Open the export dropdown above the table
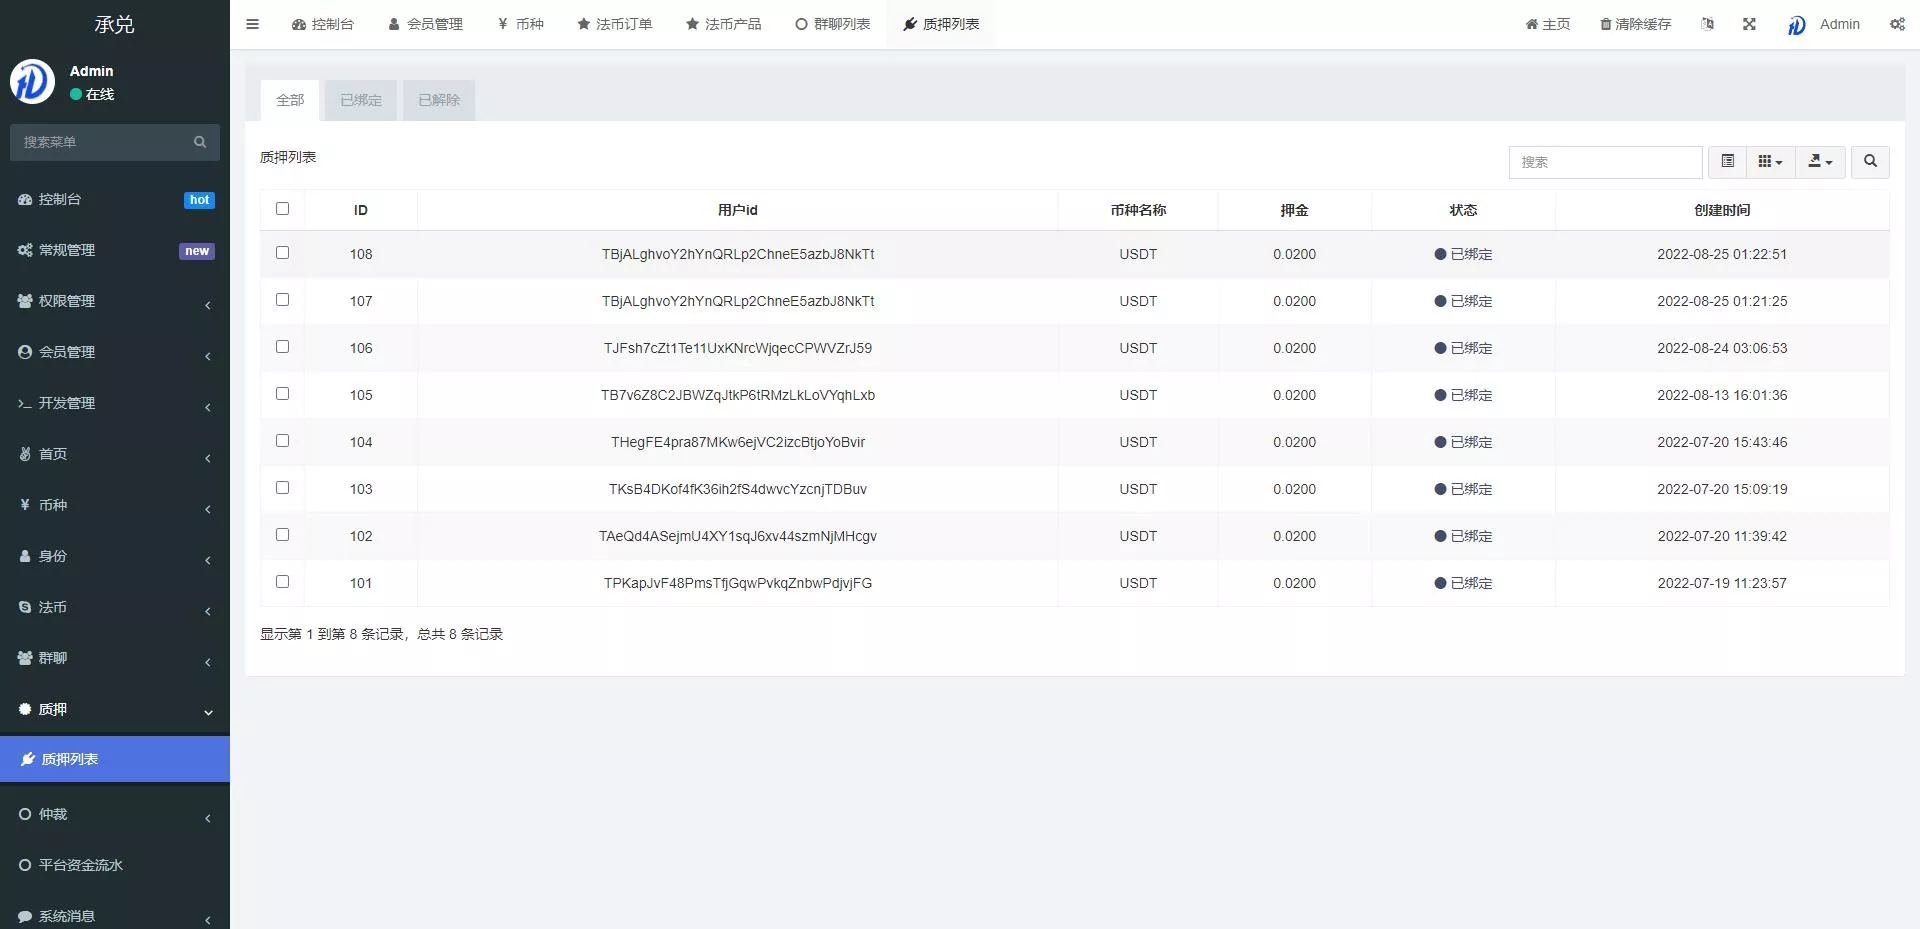Image resolution: width=1920 pixels, height=929 pixels. 1819,161
